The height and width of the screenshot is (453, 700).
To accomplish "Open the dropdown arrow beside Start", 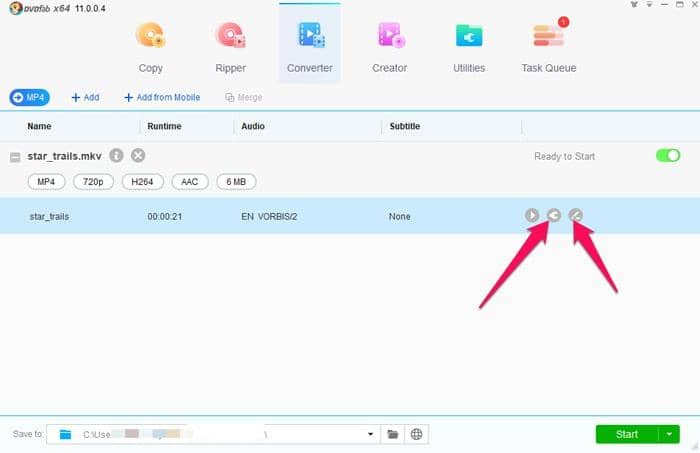I will click(669, 434).
